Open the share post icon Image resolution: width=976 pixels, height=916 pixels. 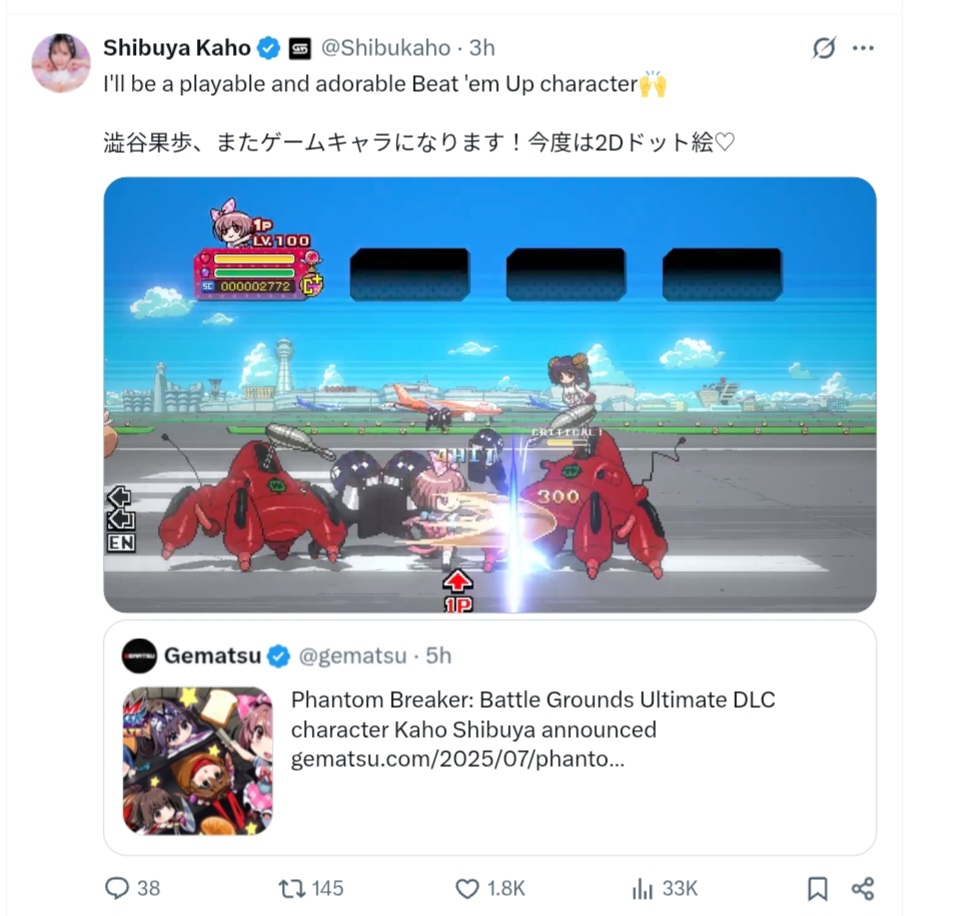863,888
